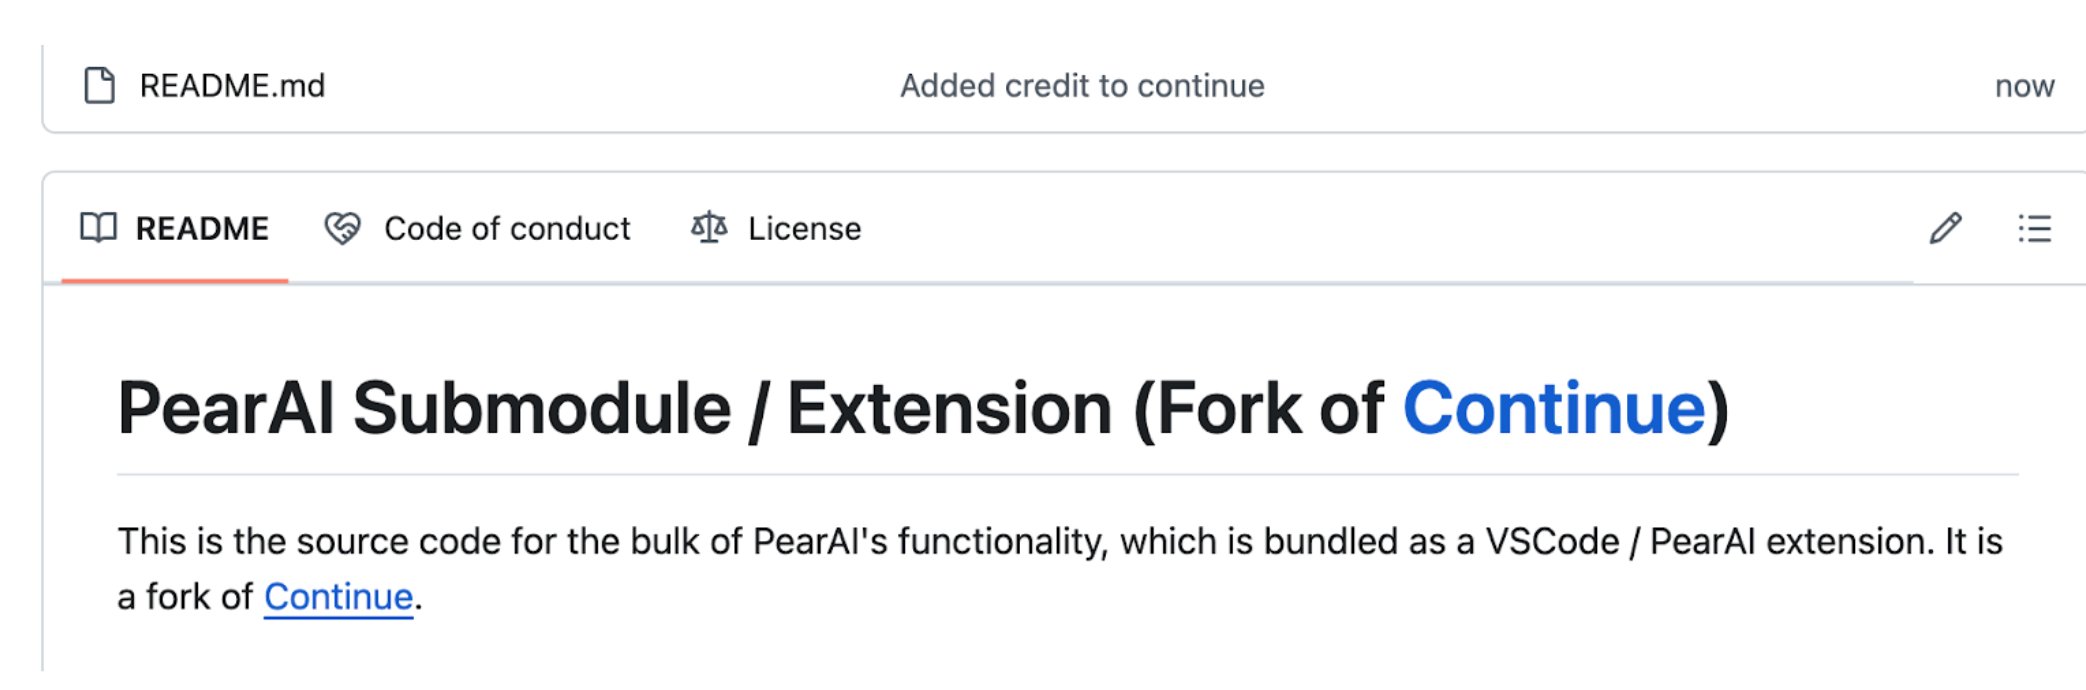Viewport: 2086px width, 690px height.
Task: Follow the Continue link in the heading
Action: coord(1553,409)
